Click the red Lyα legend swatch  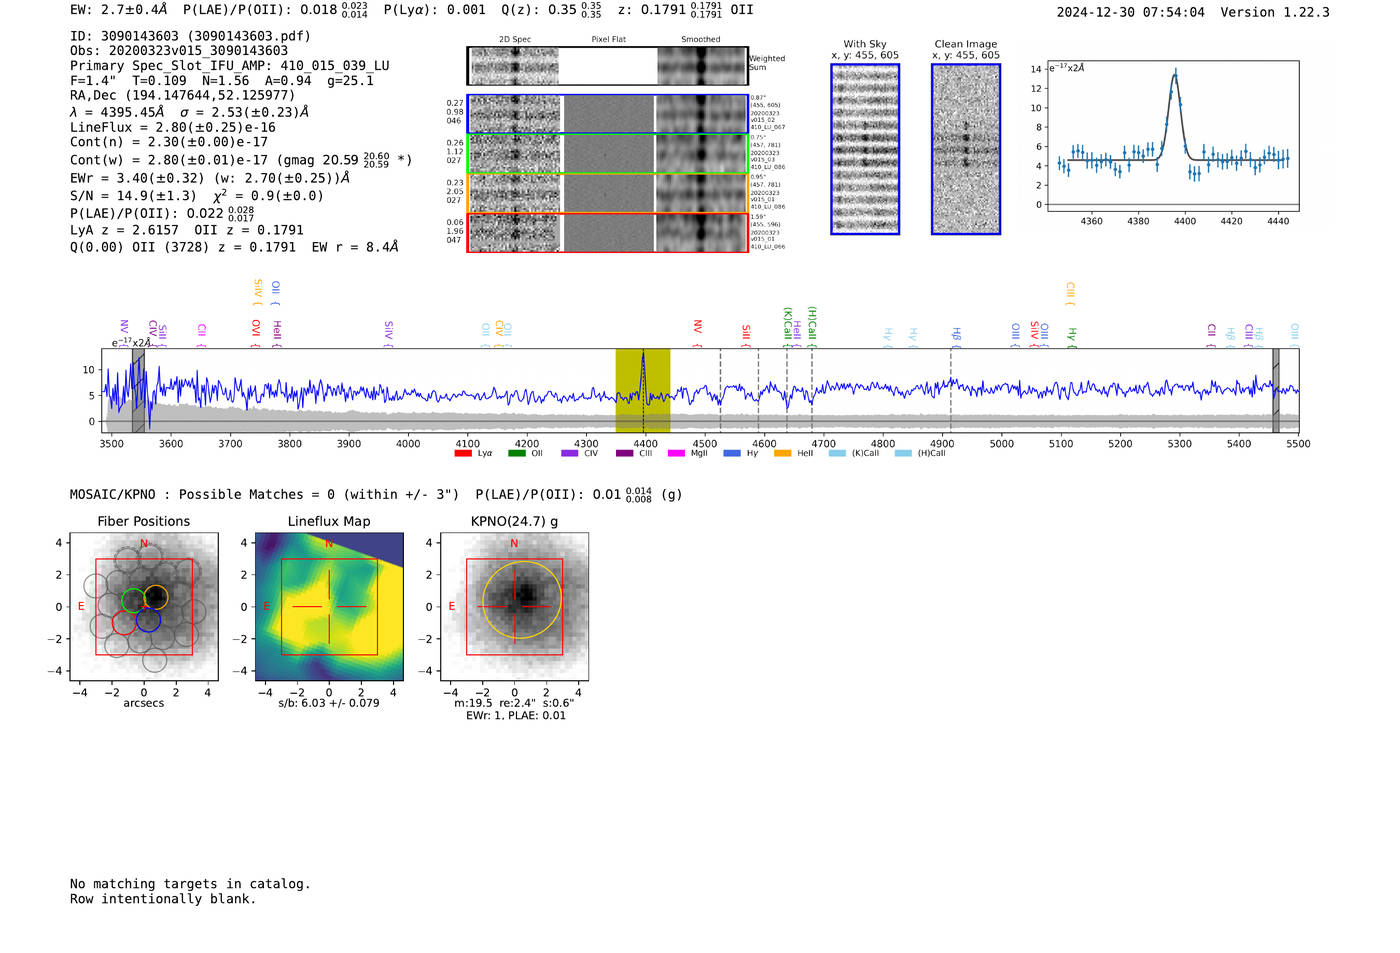click(463, 453)
